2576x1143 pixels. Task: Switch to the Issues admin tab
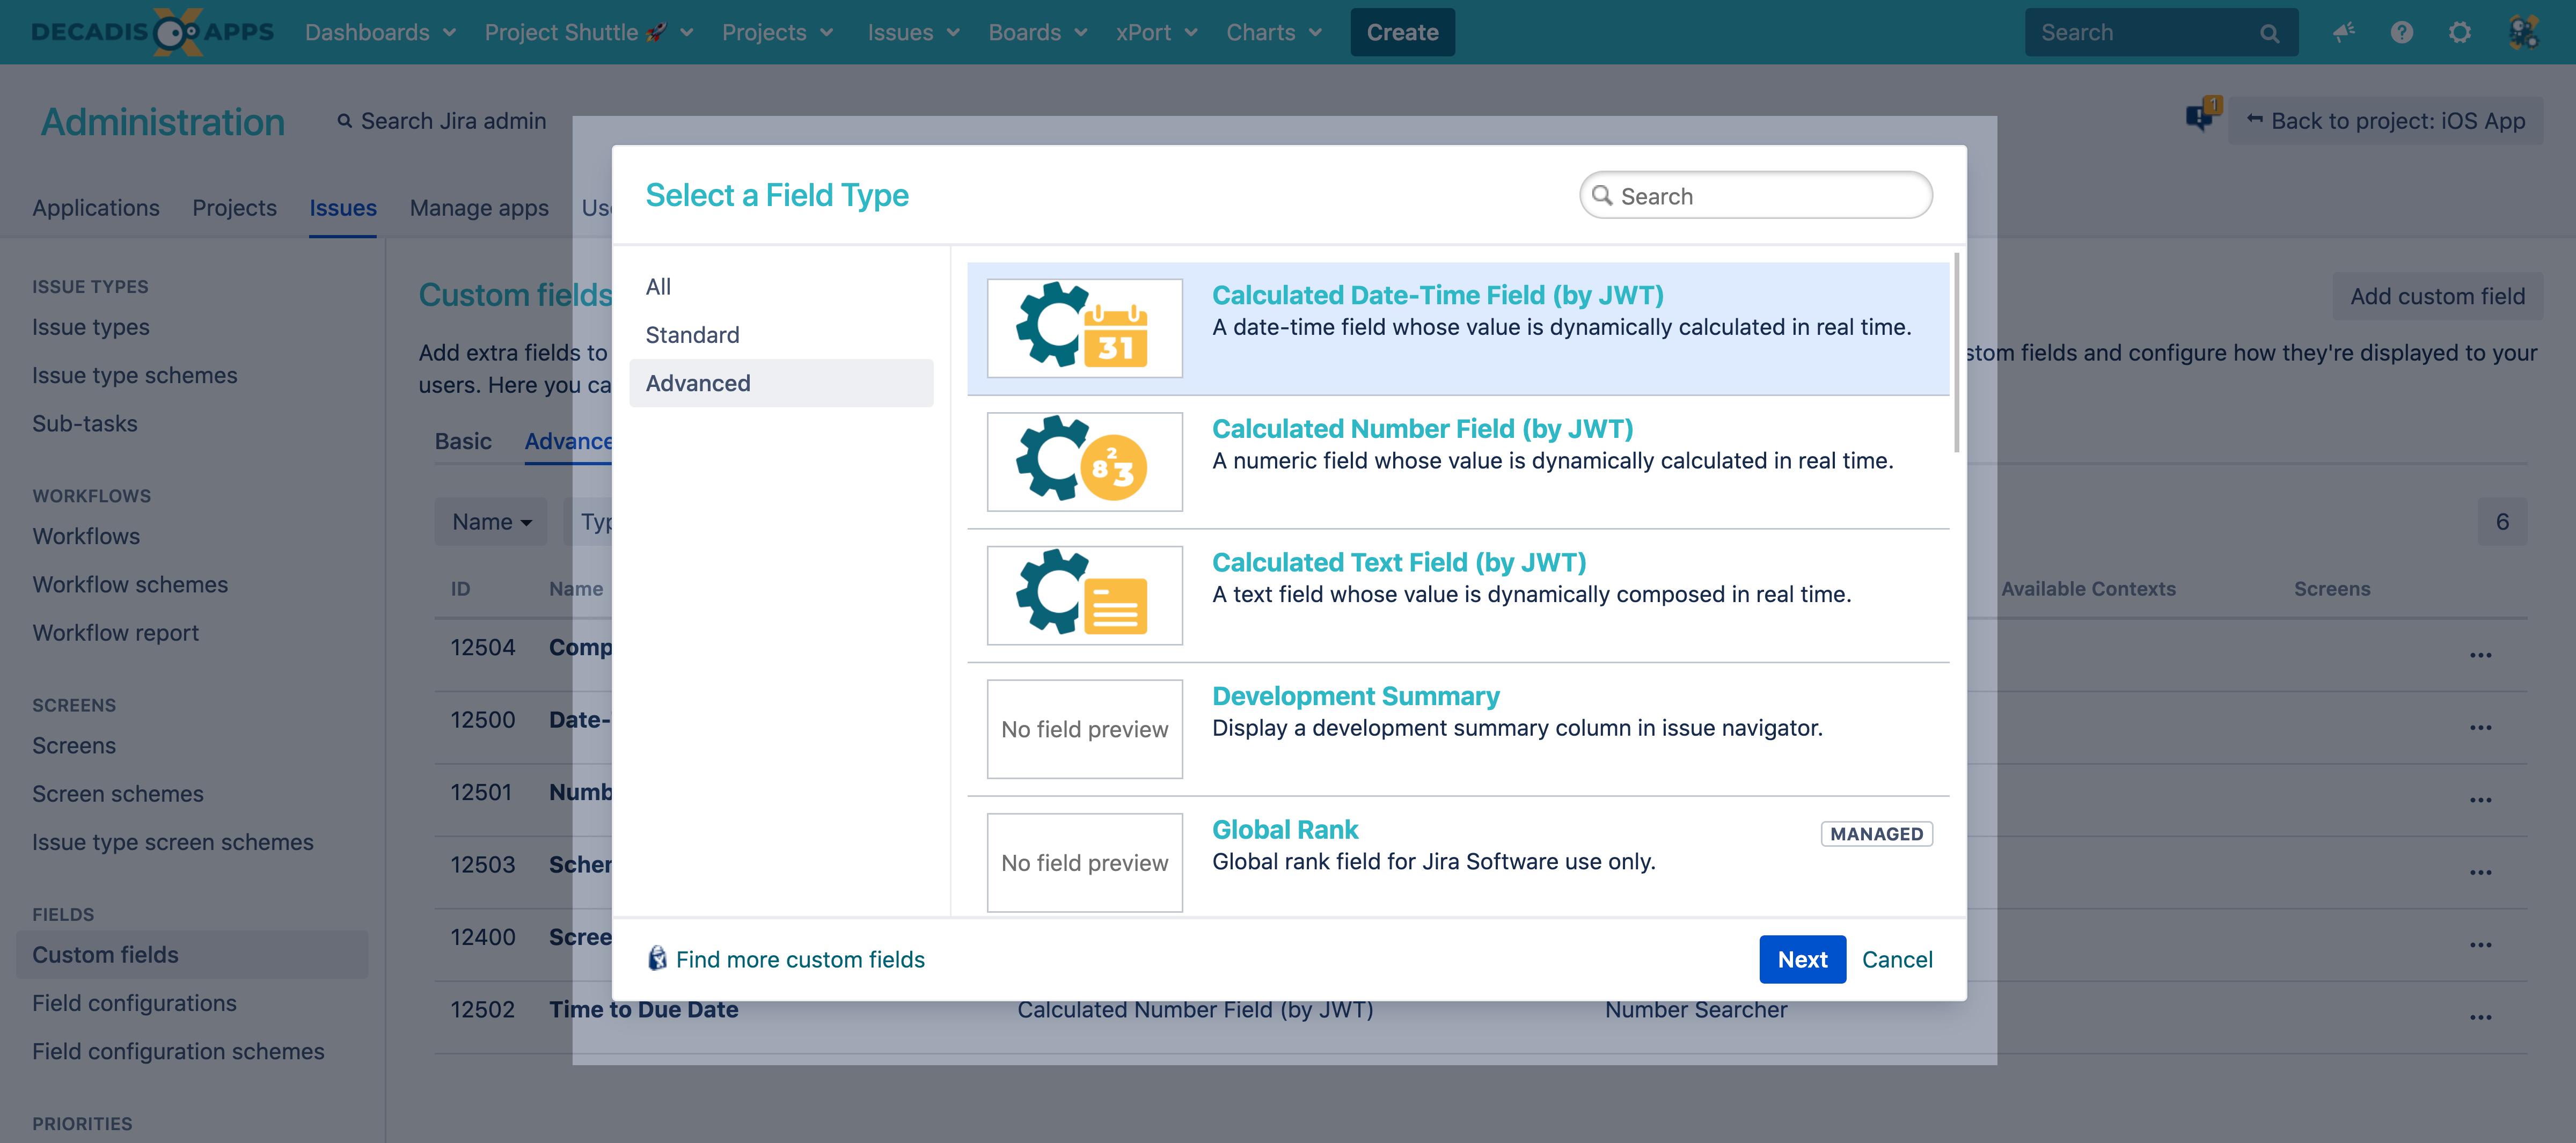pyautogui.click(x=343, y=208)
